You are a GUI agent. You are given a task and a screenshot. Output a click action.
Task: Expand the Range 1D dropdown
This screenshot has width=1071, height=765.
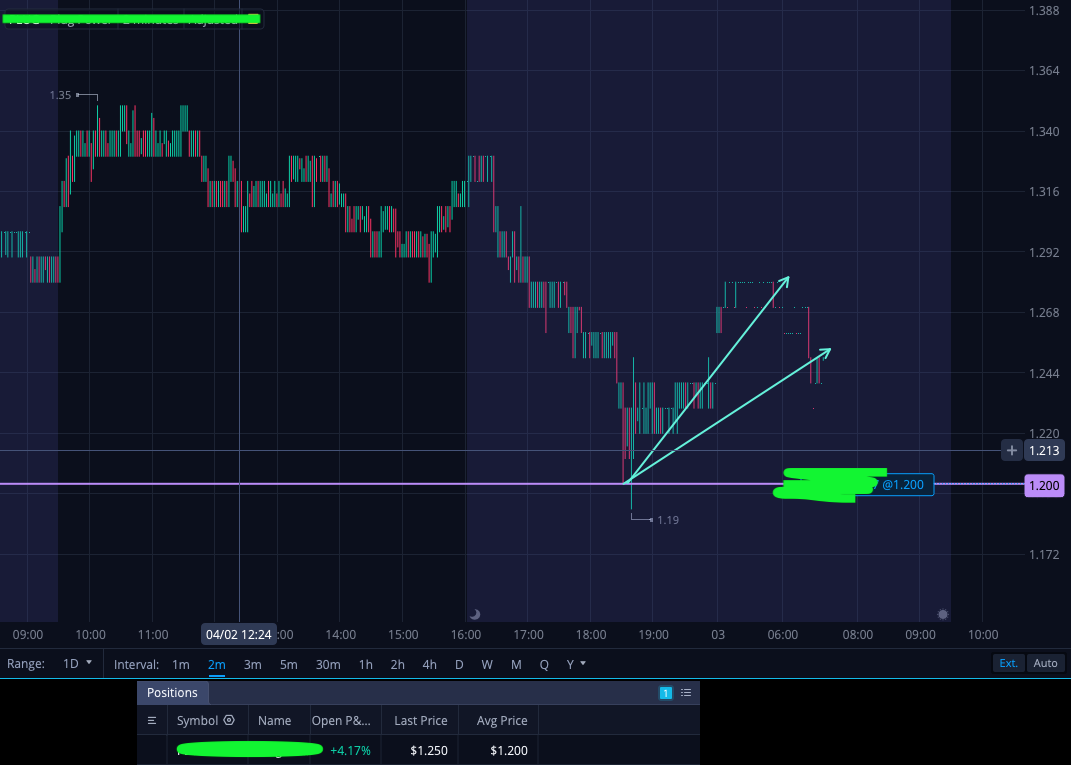pyautogui.click(x=77, y=663)
